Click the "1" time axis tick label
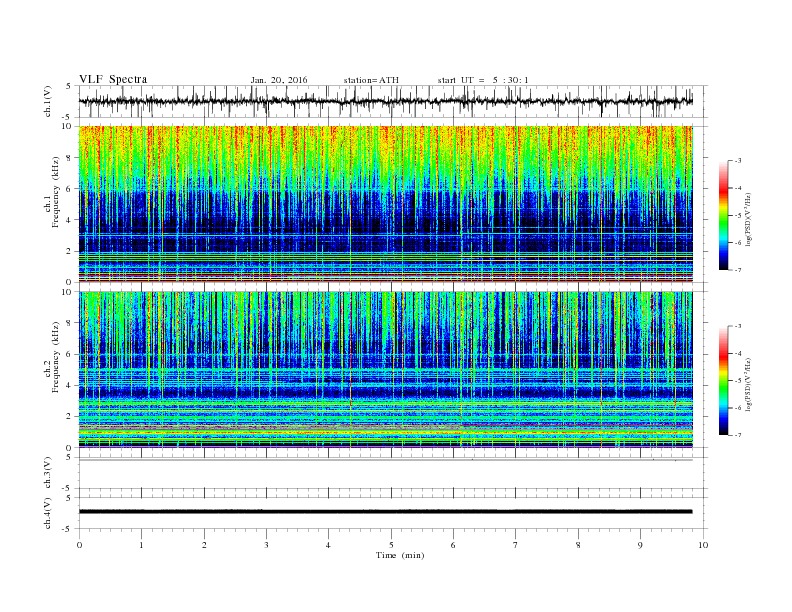Image resolution: width=792 pixels, height=612 pixels. click(141, 545)
